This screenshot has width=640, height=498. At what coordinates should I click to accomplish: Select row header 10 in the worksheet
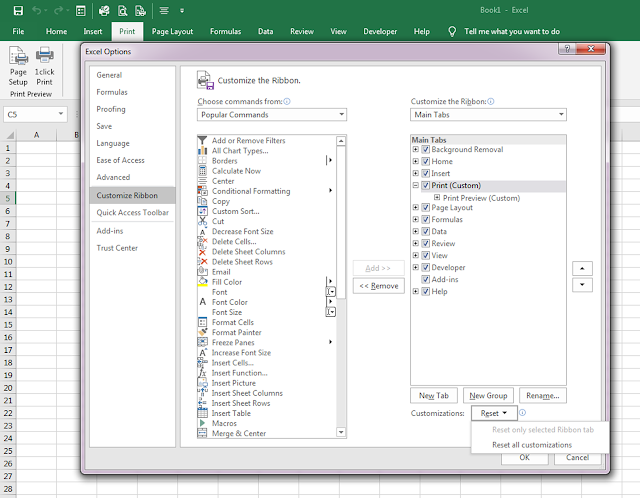[x=8, y=262]
